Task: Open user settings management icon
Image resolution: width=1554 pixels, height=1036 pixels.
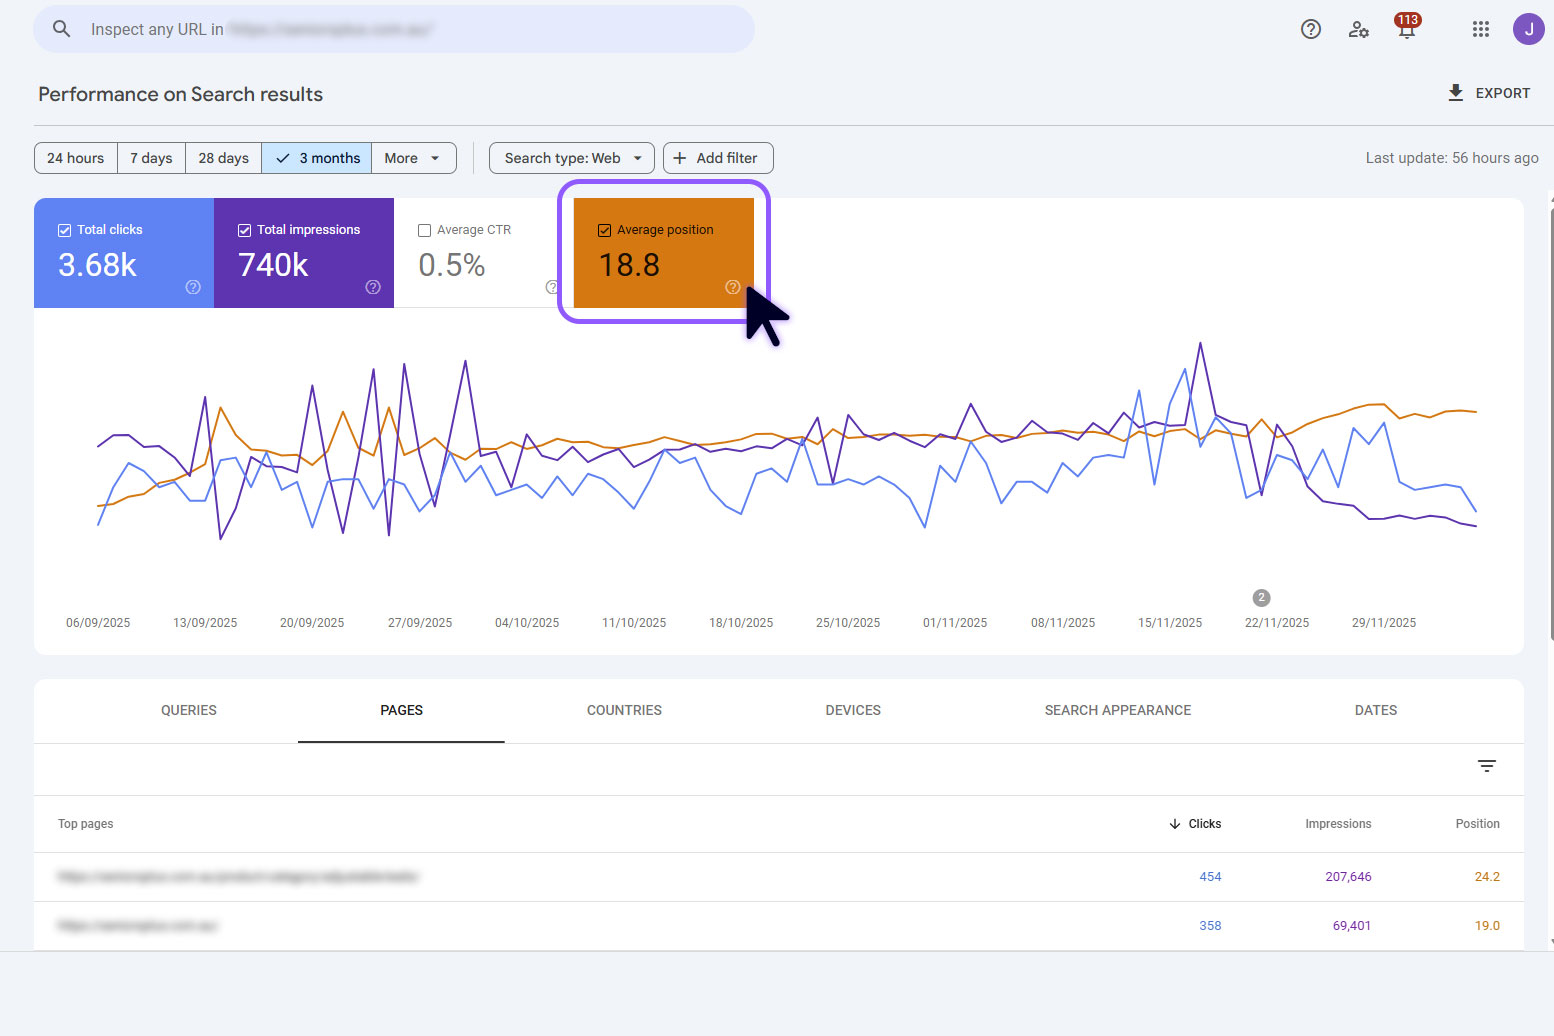Action: pyautogui.click(x=1358, y=29)
